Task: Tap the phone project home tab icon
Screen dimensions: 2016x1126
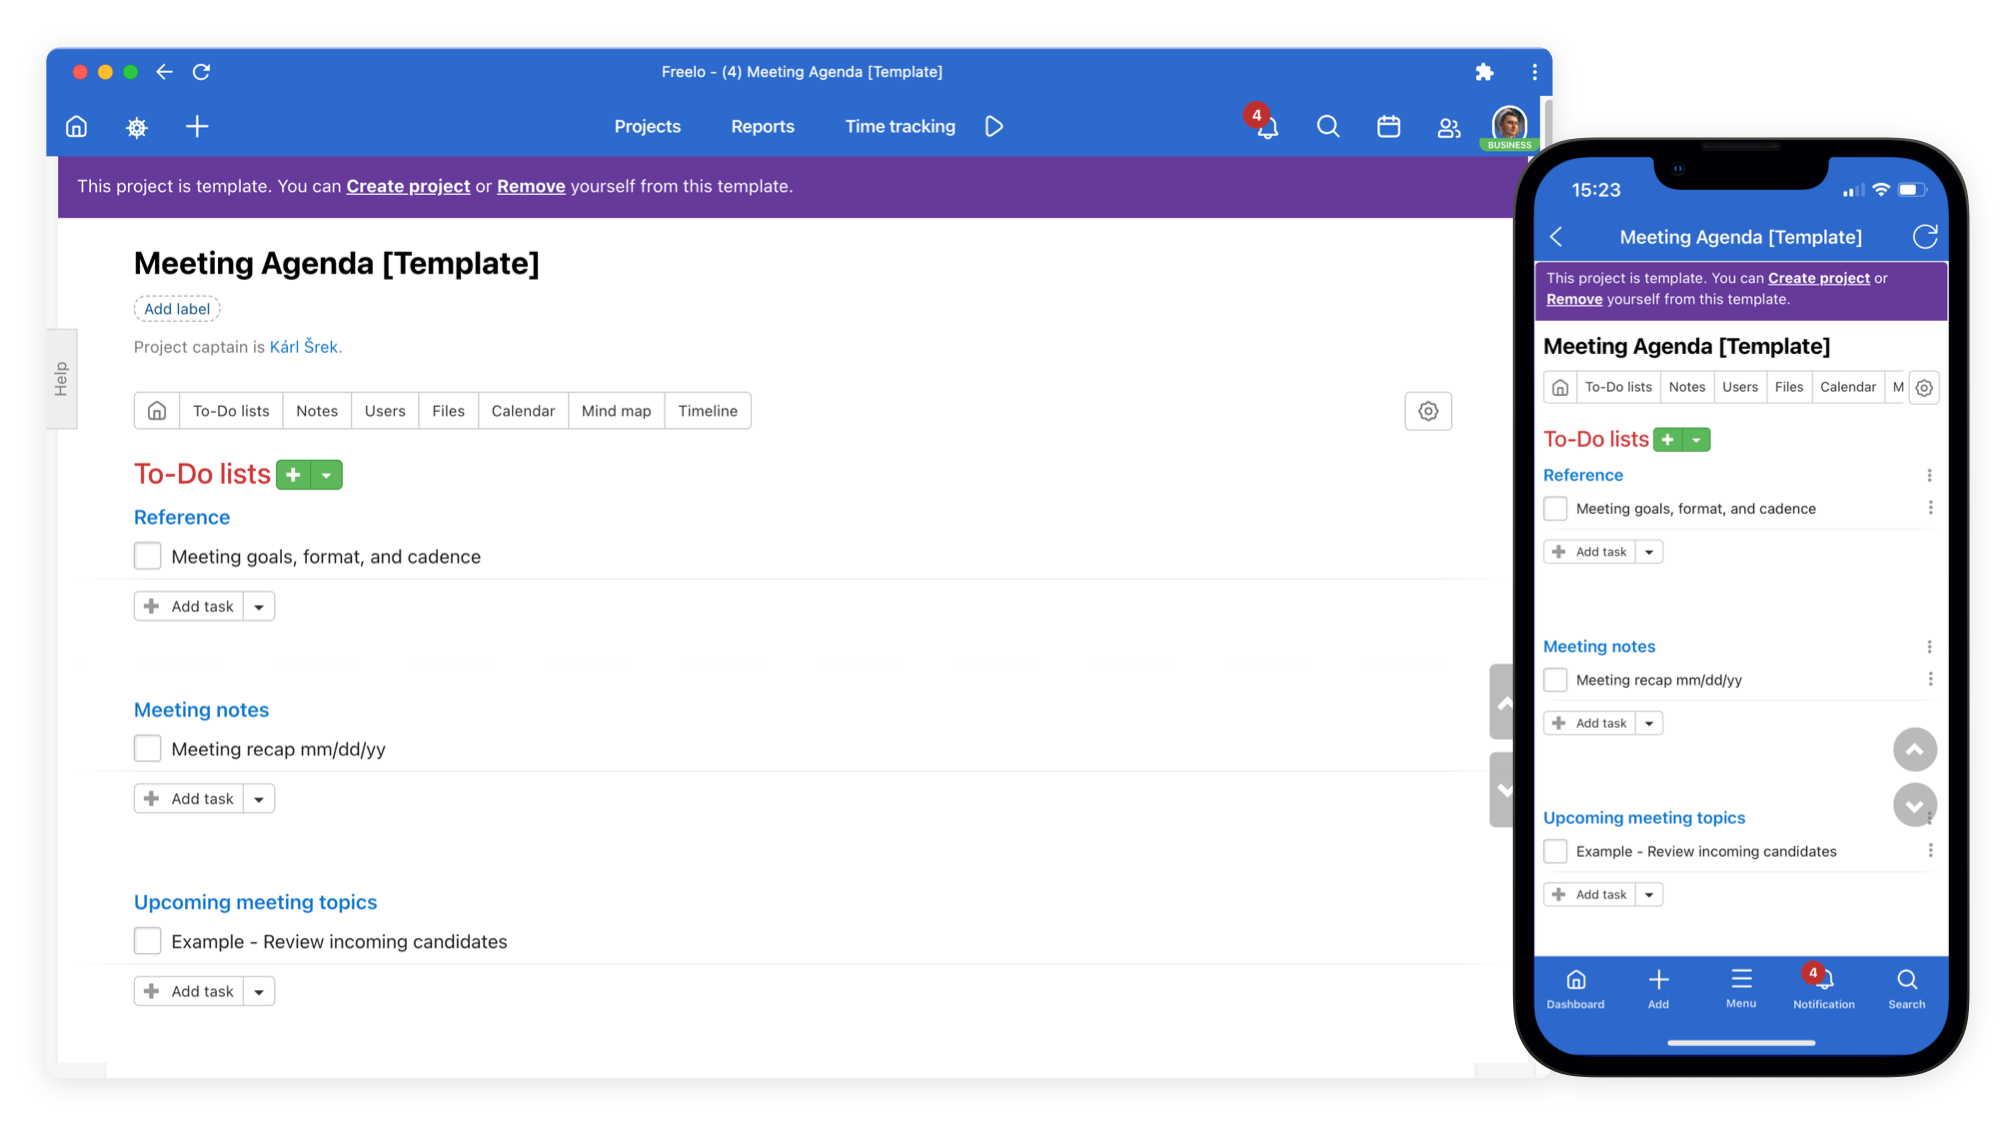Action: 1560,388
